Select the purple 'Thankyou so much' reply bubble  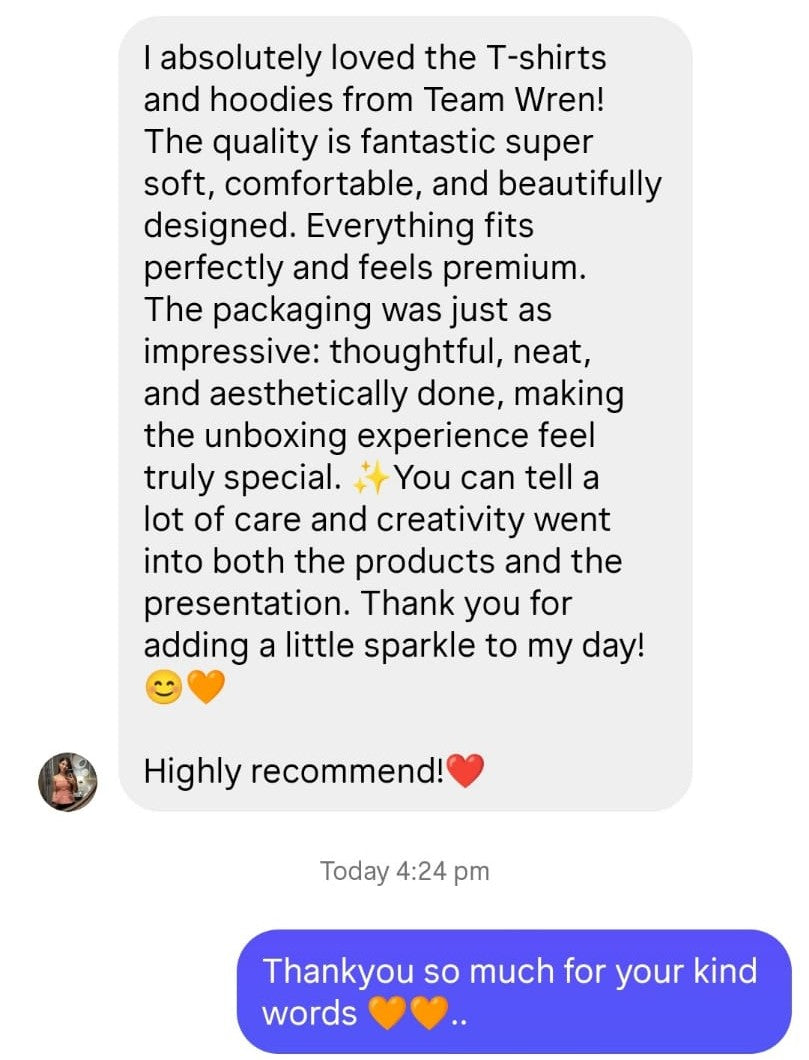click(514, 991)
